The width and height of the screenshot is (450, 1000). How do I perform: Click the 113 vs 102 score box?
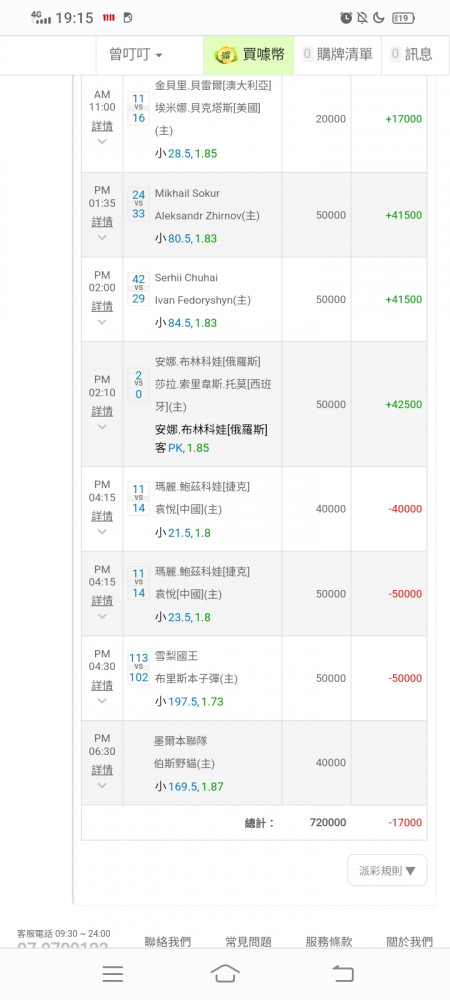(x=138, y=668)
